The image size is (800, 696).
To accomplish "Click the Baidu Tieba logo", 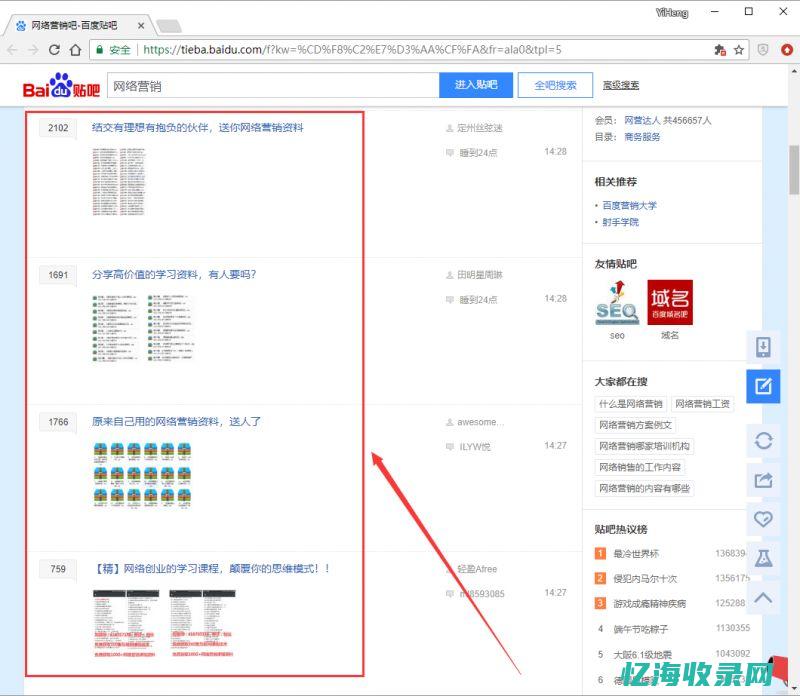I will tap(62, 87).
